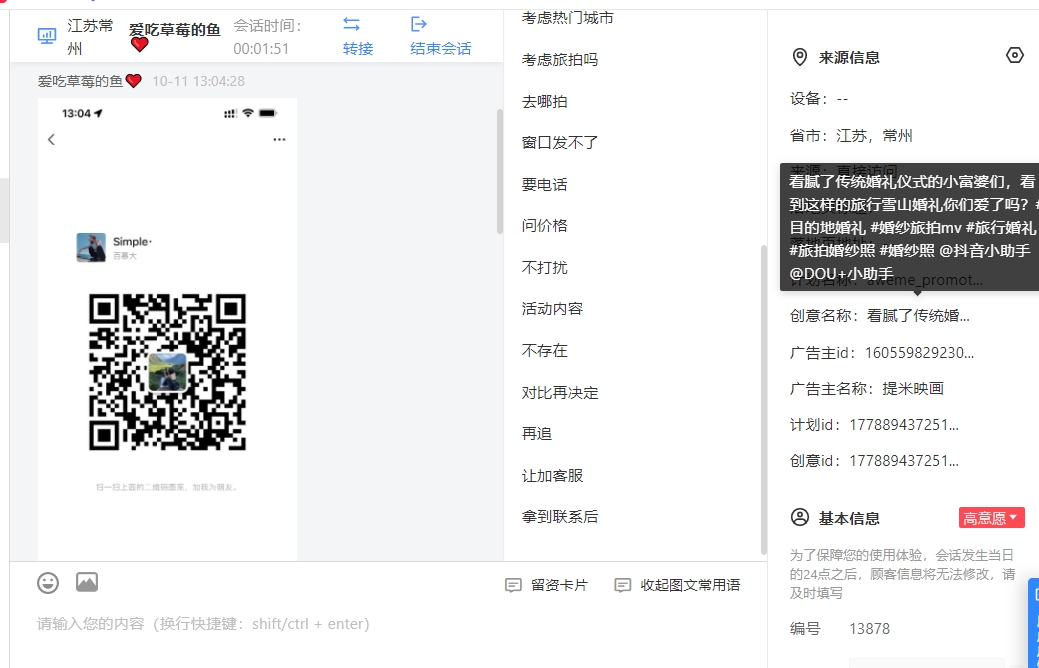Image resolution: width=1039 pixels, height=668 pixels.
Task: Select quick phrase 不打扰
Action: click(x=545, y=267)
